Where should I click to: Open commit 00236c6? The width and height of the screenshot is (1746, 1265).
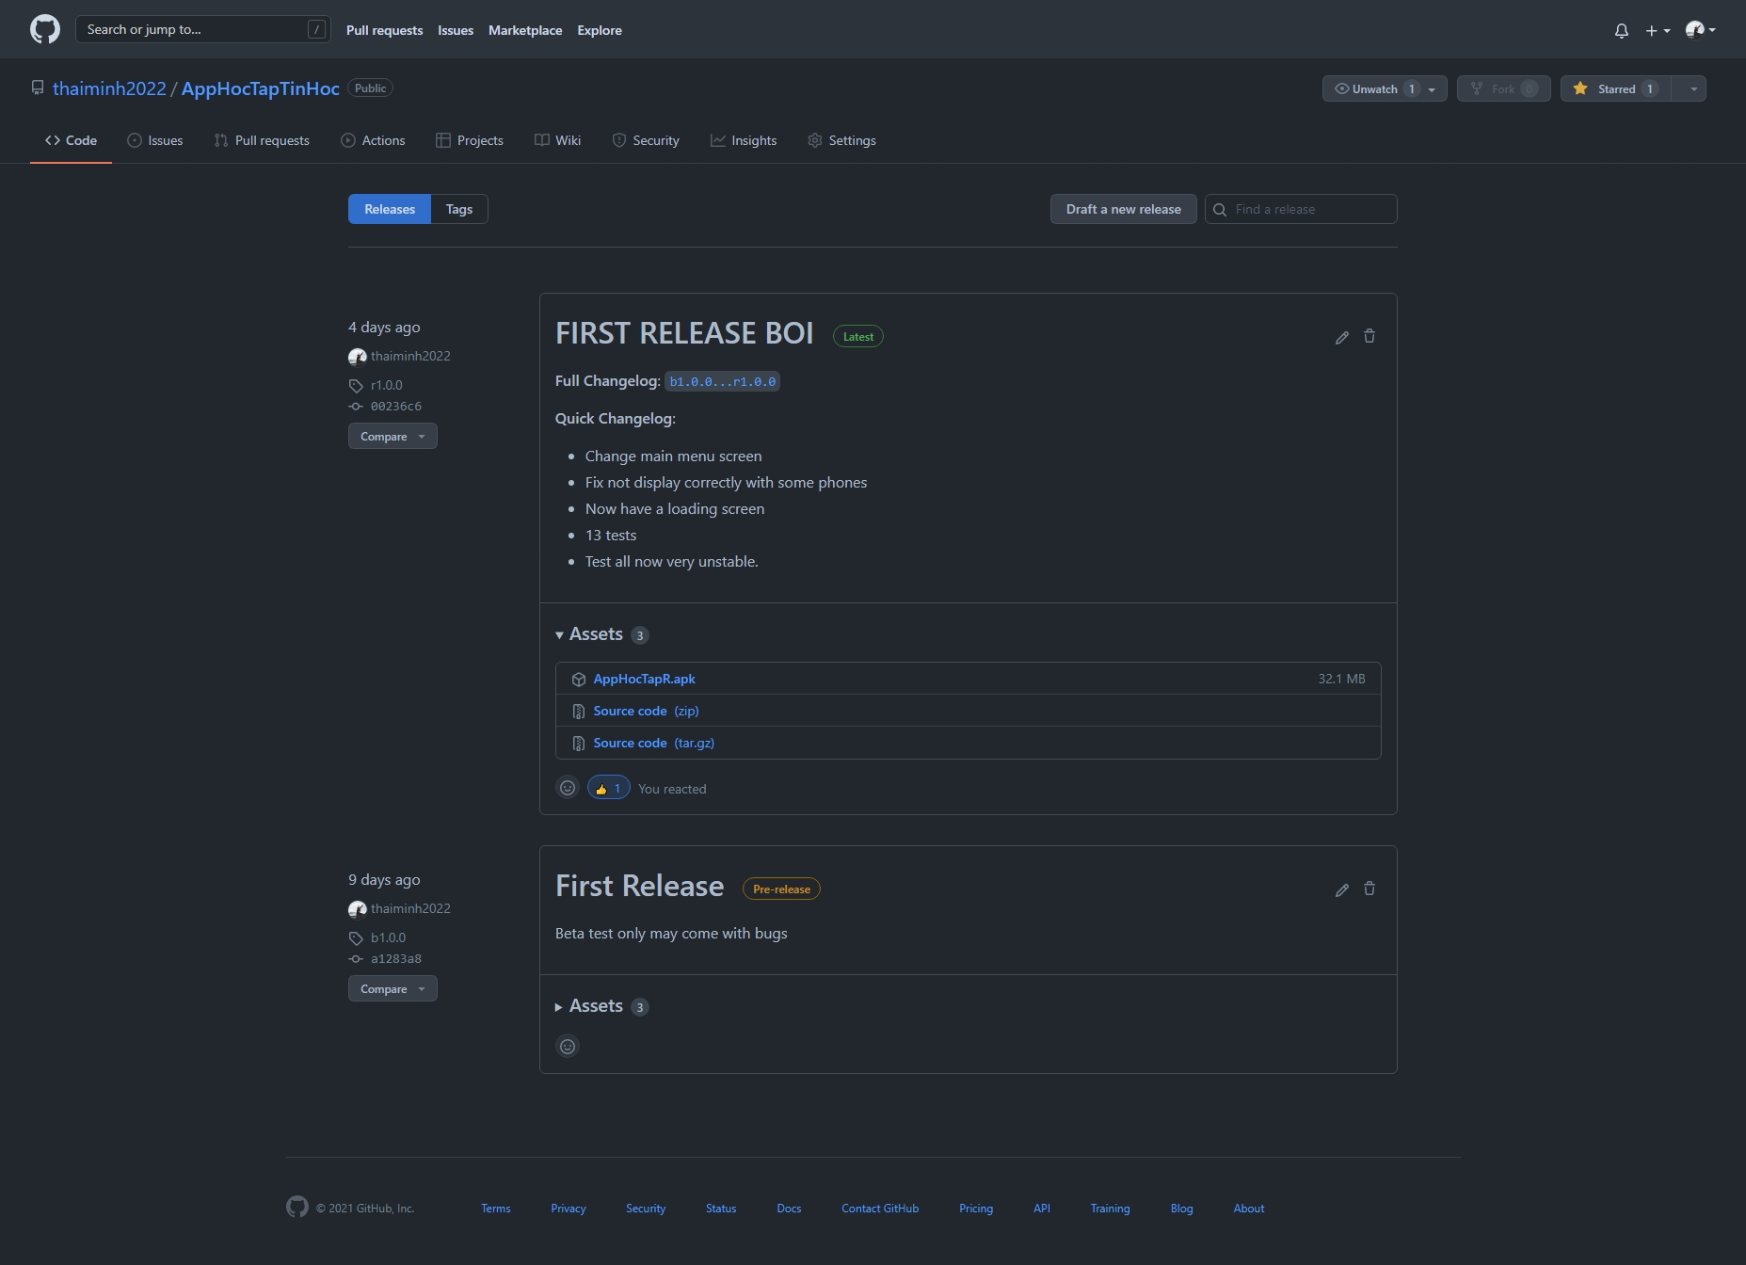click(396, 406)
